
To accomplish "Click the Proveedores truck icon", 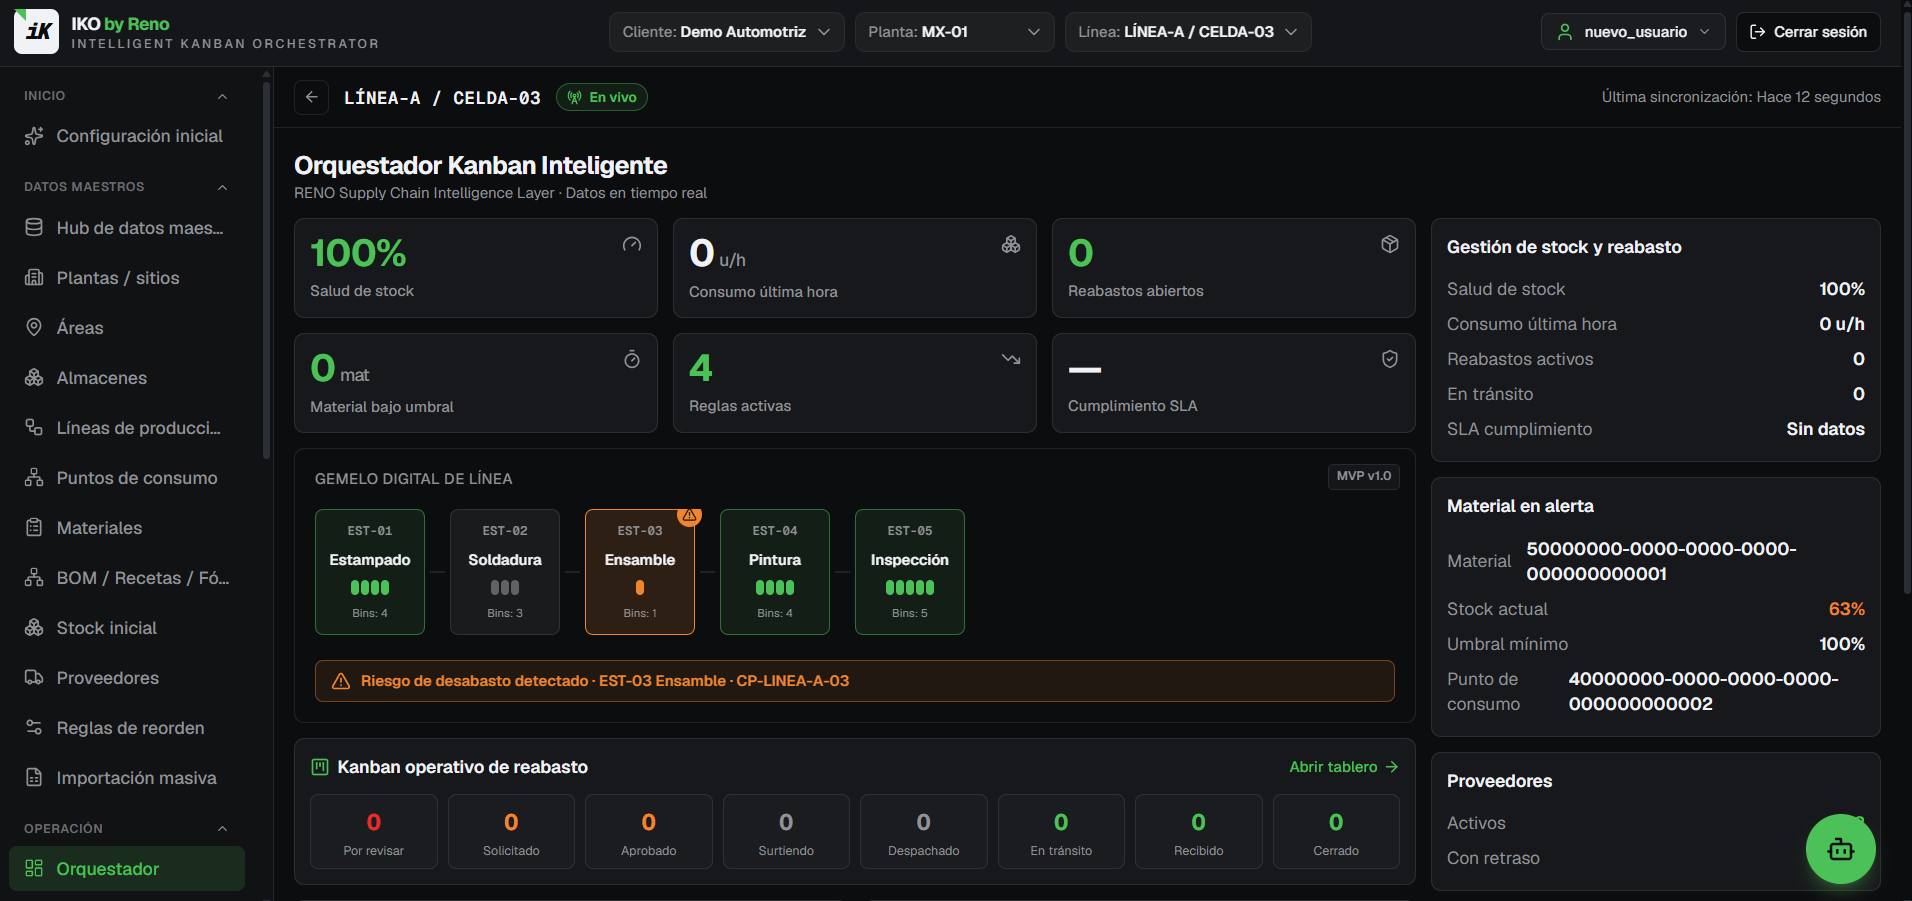I will coord(34,678).
